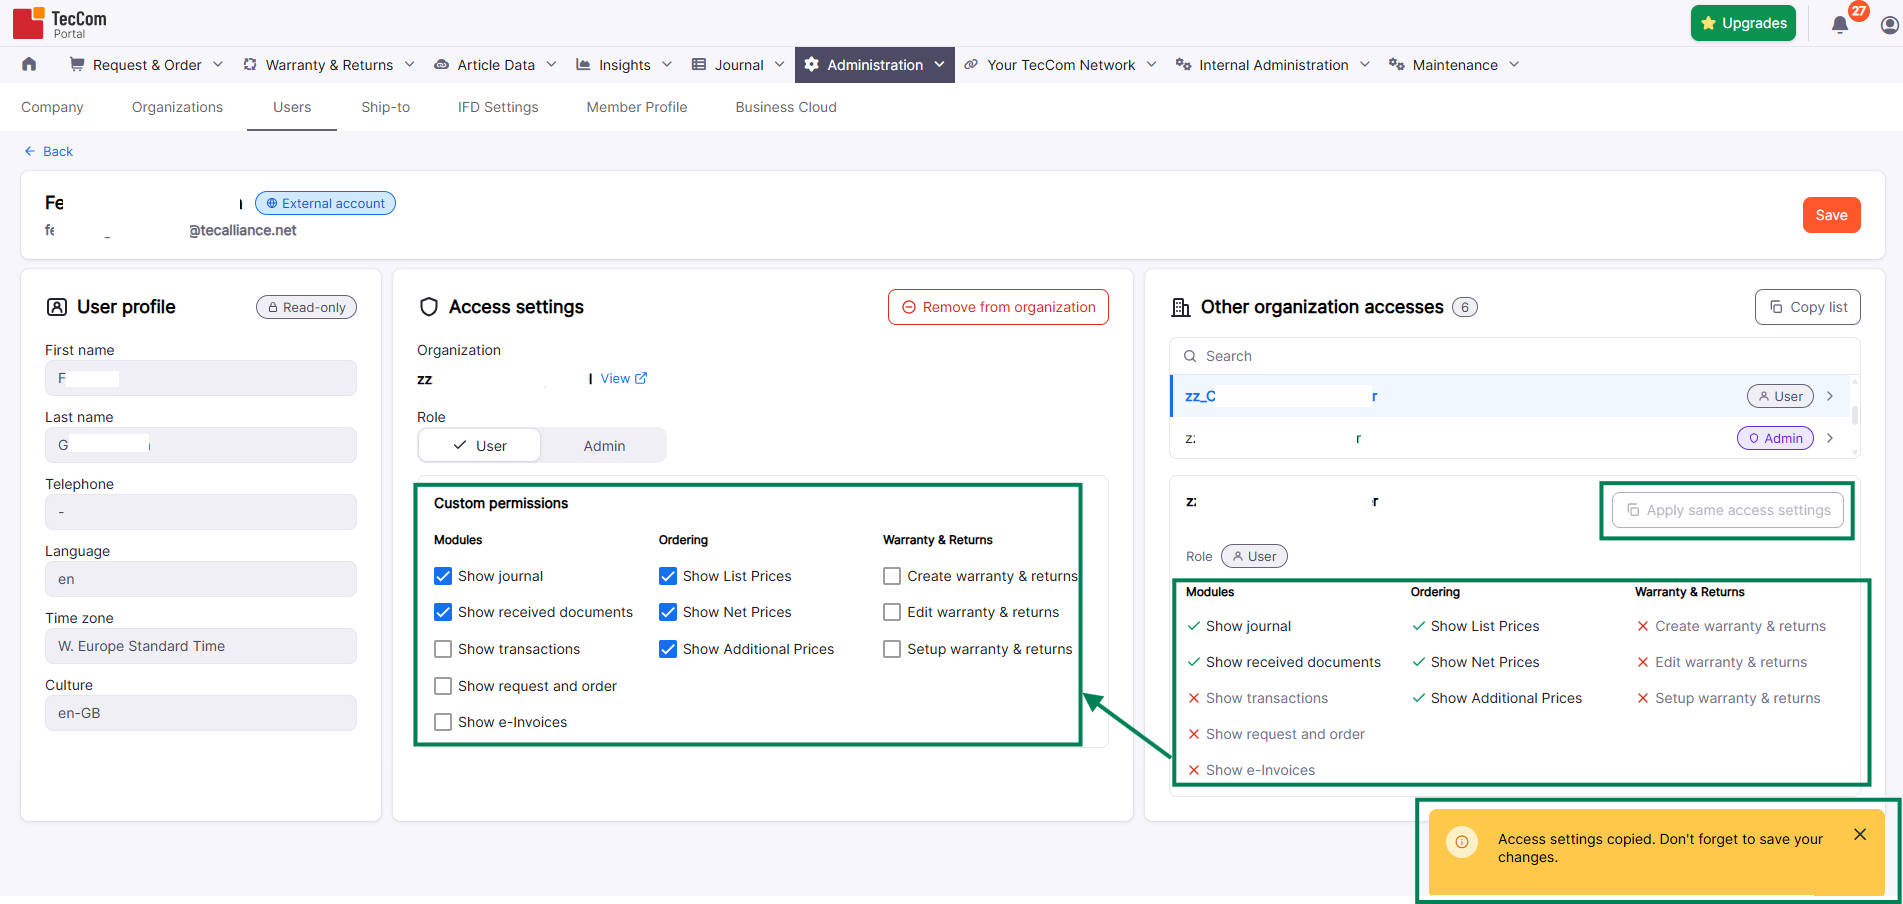Click the Journal list icon
The image size is (1903, 904).
tap(699, 64)
